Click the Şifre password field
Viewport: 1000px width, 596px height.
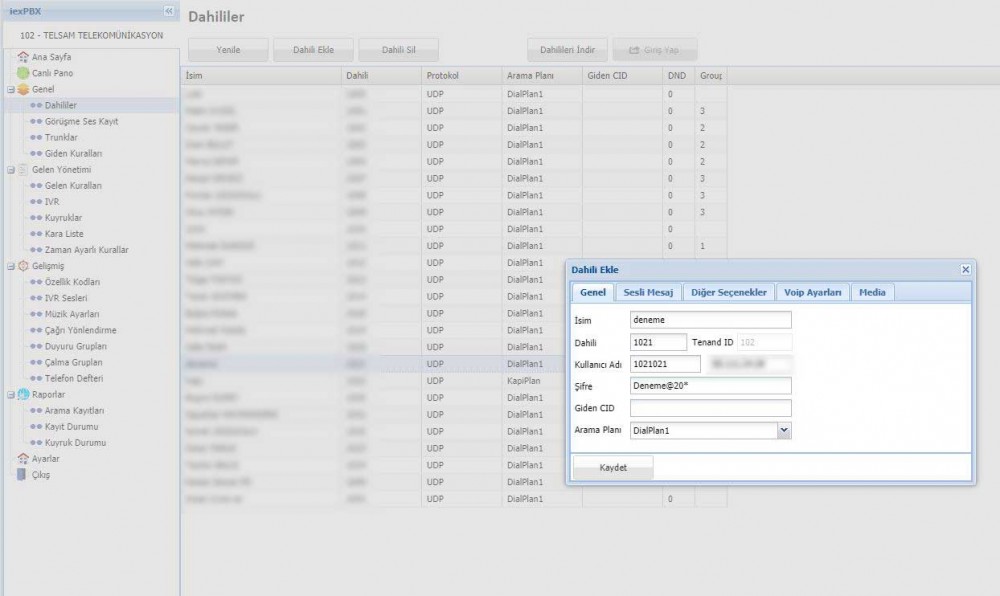[710, 386]
